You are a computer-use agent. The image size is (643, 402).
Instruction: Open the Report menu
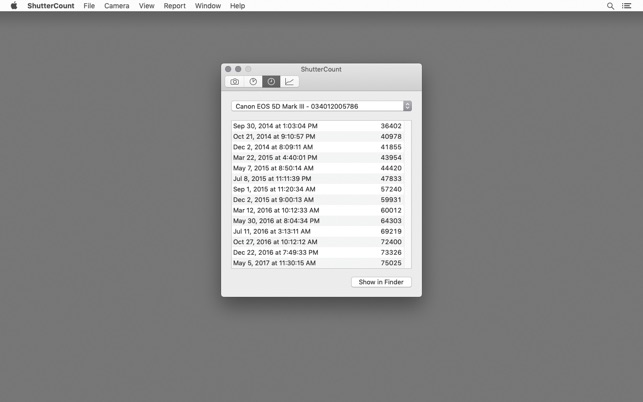(x=174, y=6)
